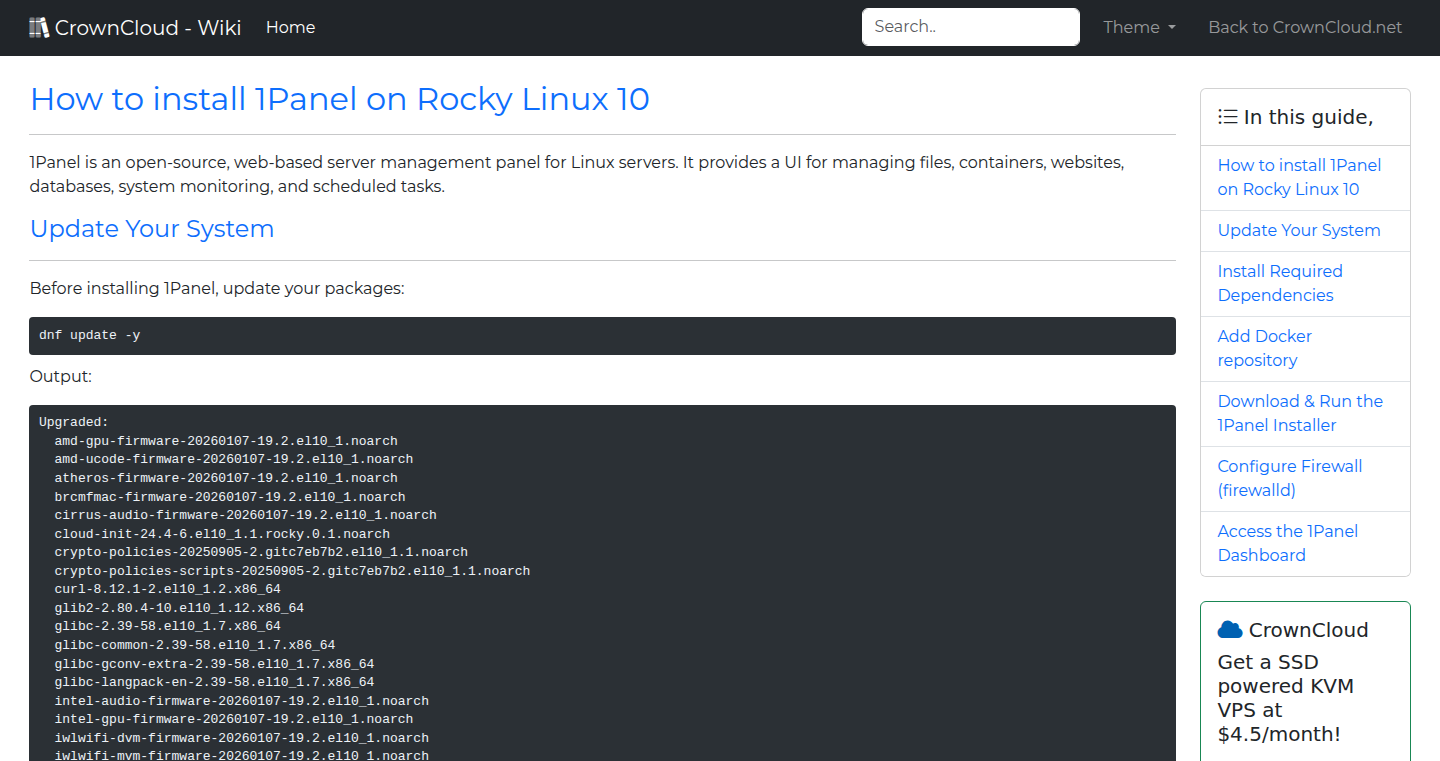Image resolution: width=1440 pixels, height=761 pixels.
Task: Click the intel-gpu-firmware package line
Action: pyautogui.click(x=234, y=719)
